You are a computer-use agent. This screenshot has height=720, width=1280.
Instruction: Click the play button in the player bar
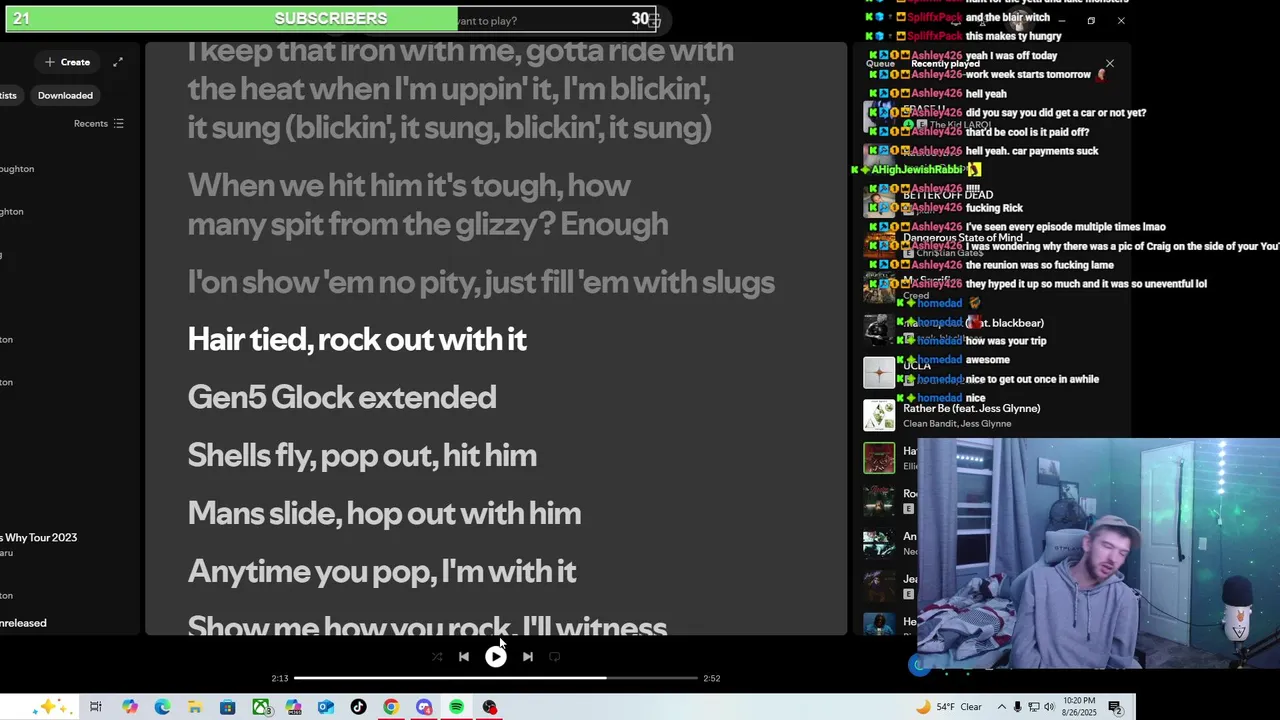point(495,657)
